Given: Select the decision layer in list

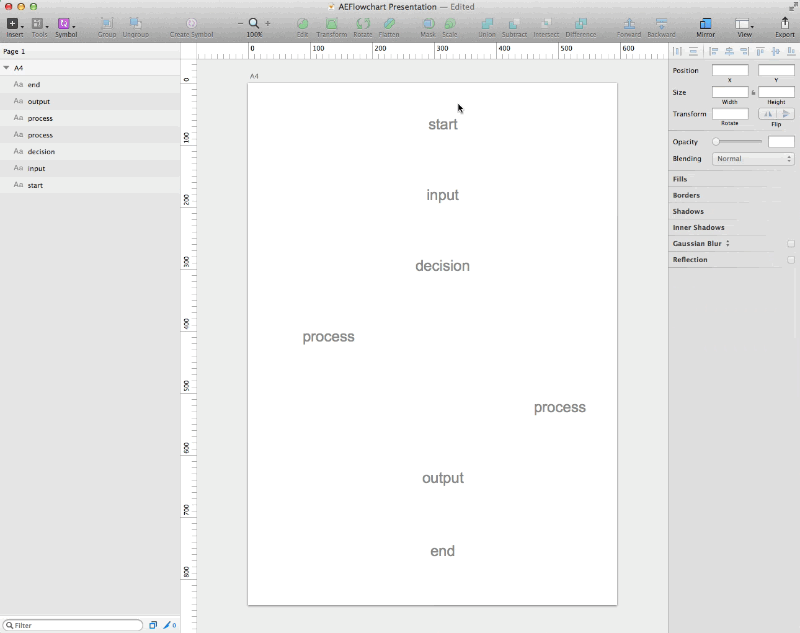Looking at the screenshot, I should coord(41,152).
